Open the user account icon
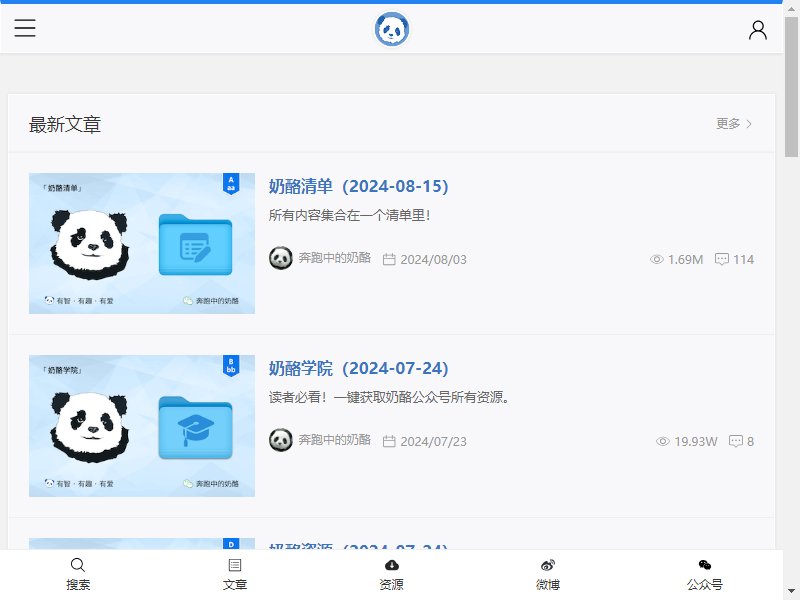 tap(758, 30)
